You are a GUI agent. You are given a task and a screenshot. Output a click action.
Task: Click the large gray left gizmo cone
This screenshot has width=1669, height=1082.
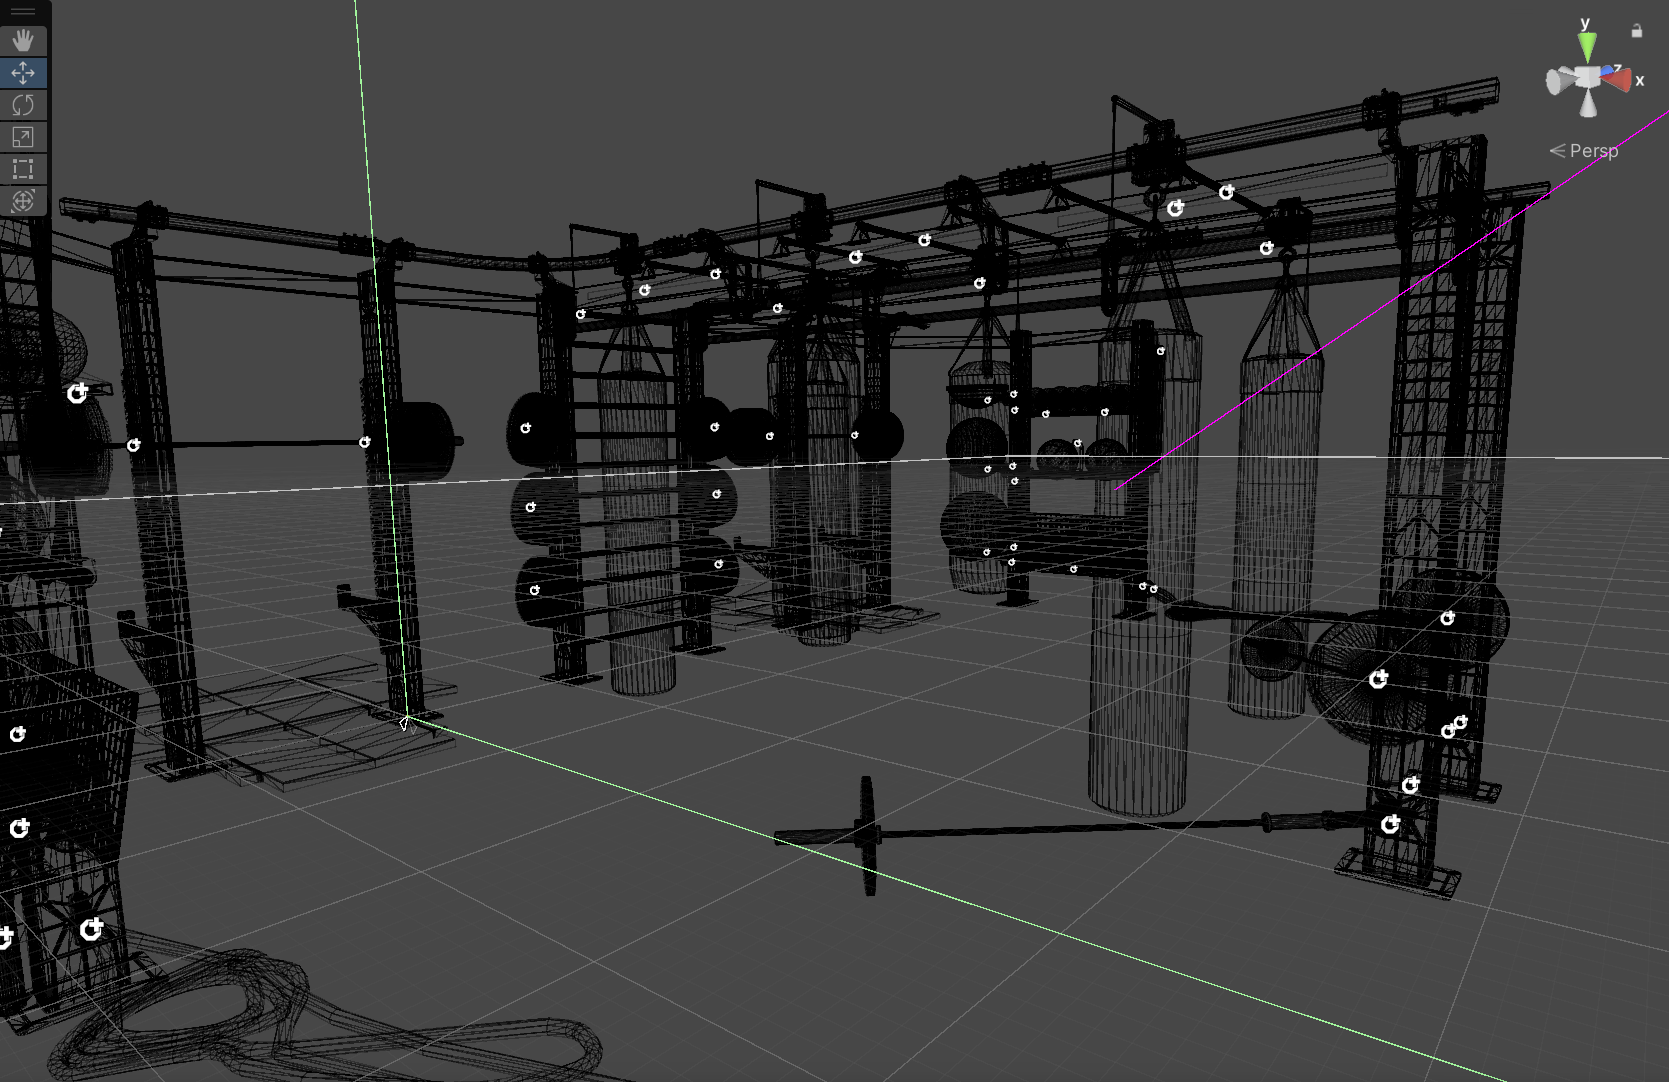point(1559,82)
